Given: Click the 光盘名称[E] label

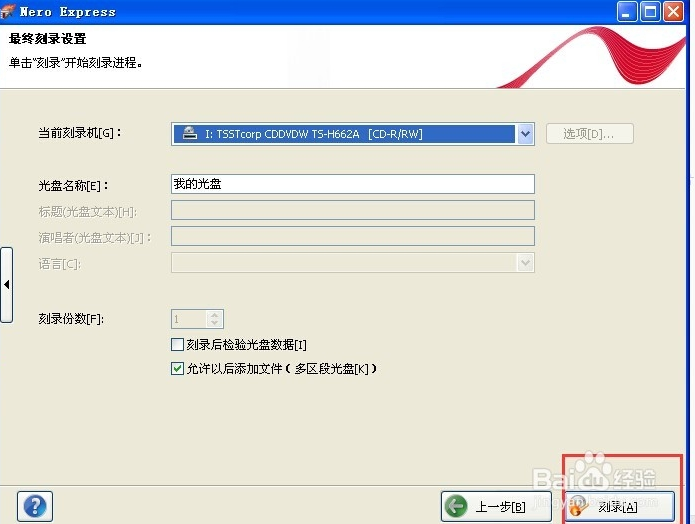Looking at the screenshot, I should pos(74,185).
